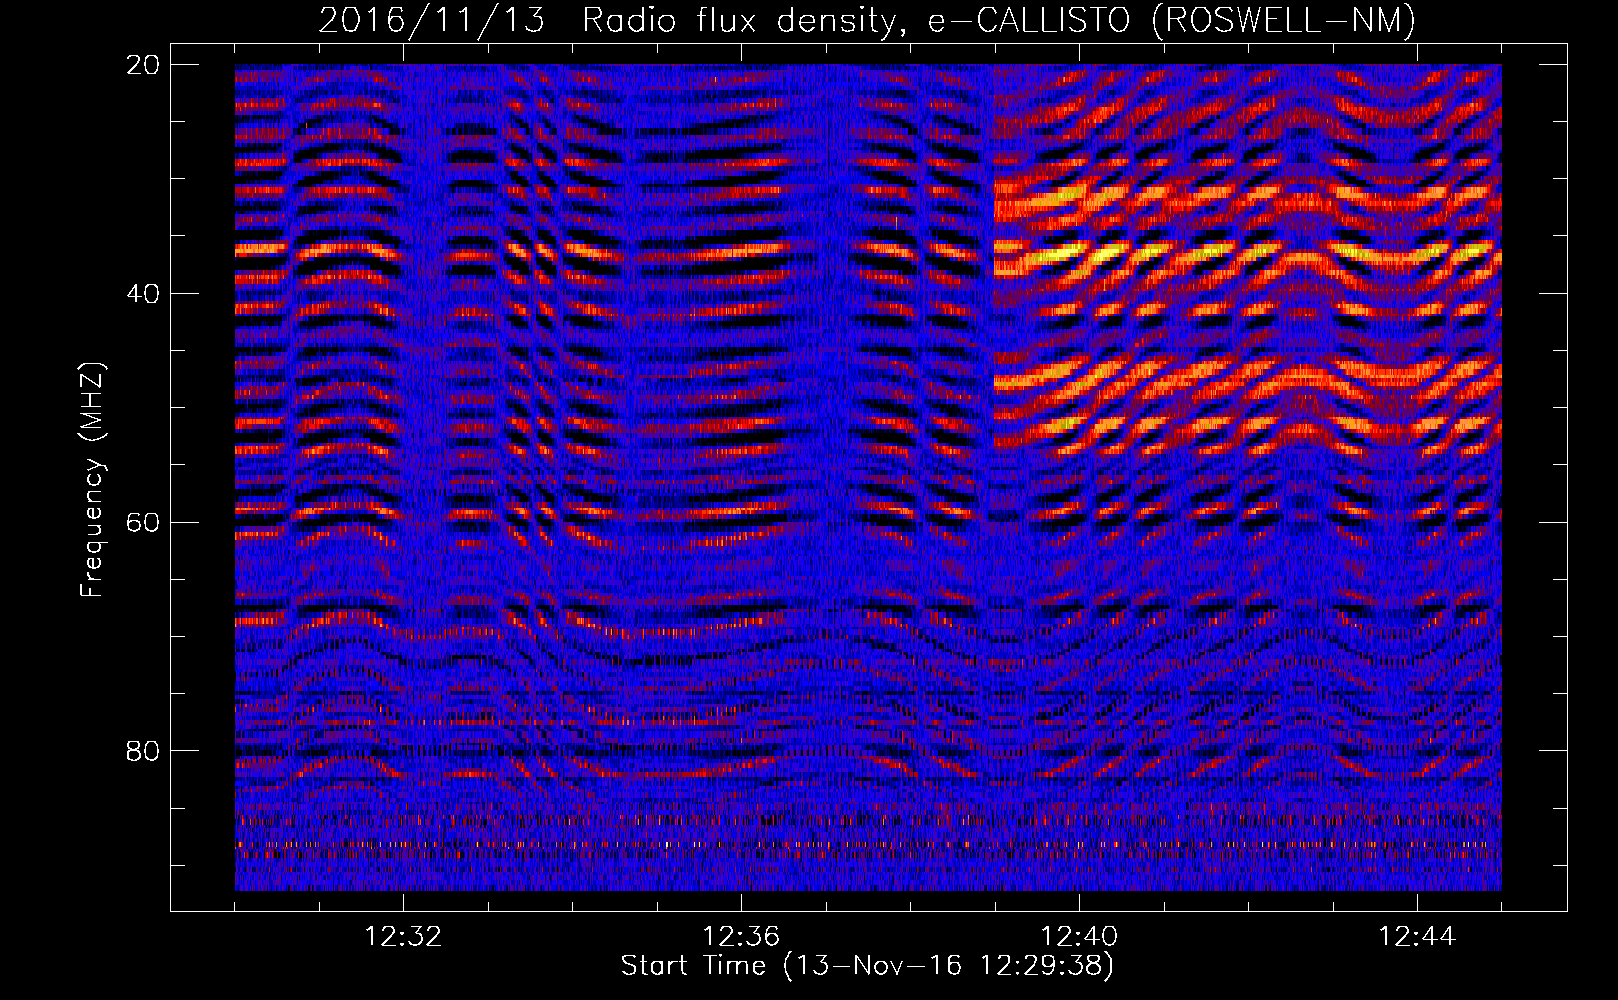The width and height of the screenshot is (1618, 1000).
Task: Click the plot title text '2016/11/13 Radio flux density, e-CALLISTO (ROSWELL-NM)'
Action: tap(867, 21)
